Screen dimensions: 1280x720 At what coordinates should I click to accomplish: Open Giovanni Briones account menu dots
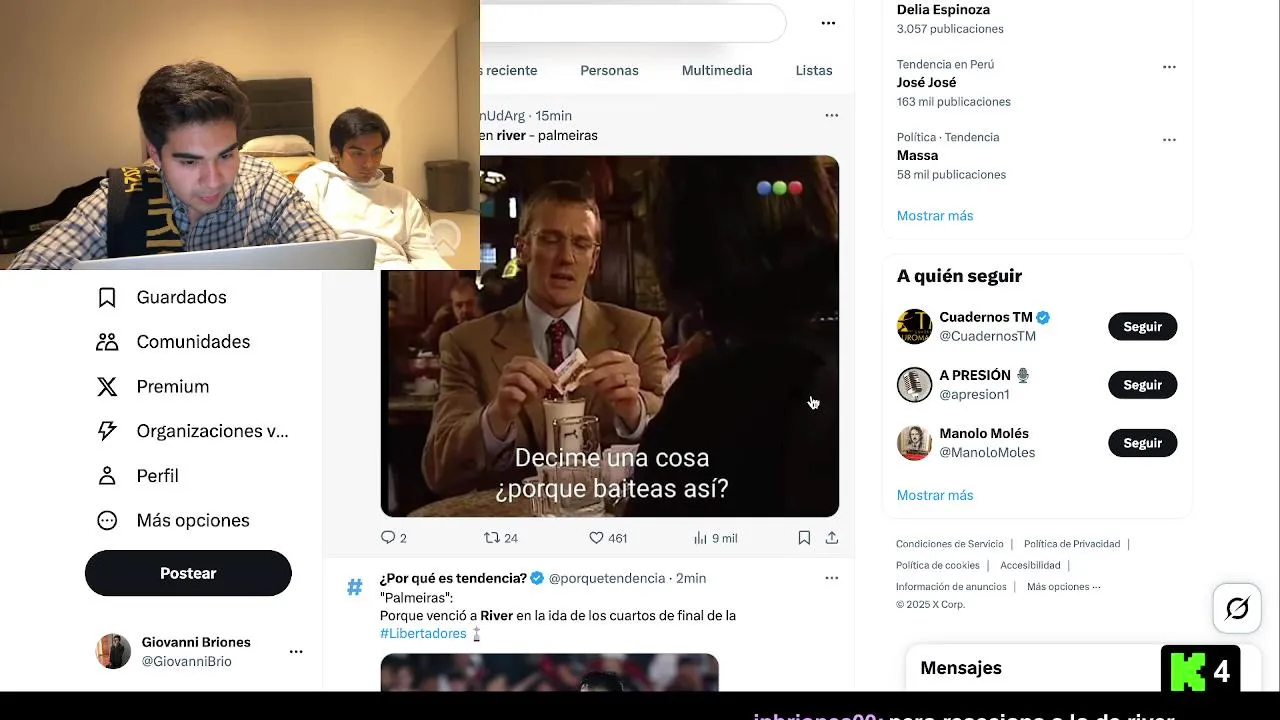pos(296,652)
